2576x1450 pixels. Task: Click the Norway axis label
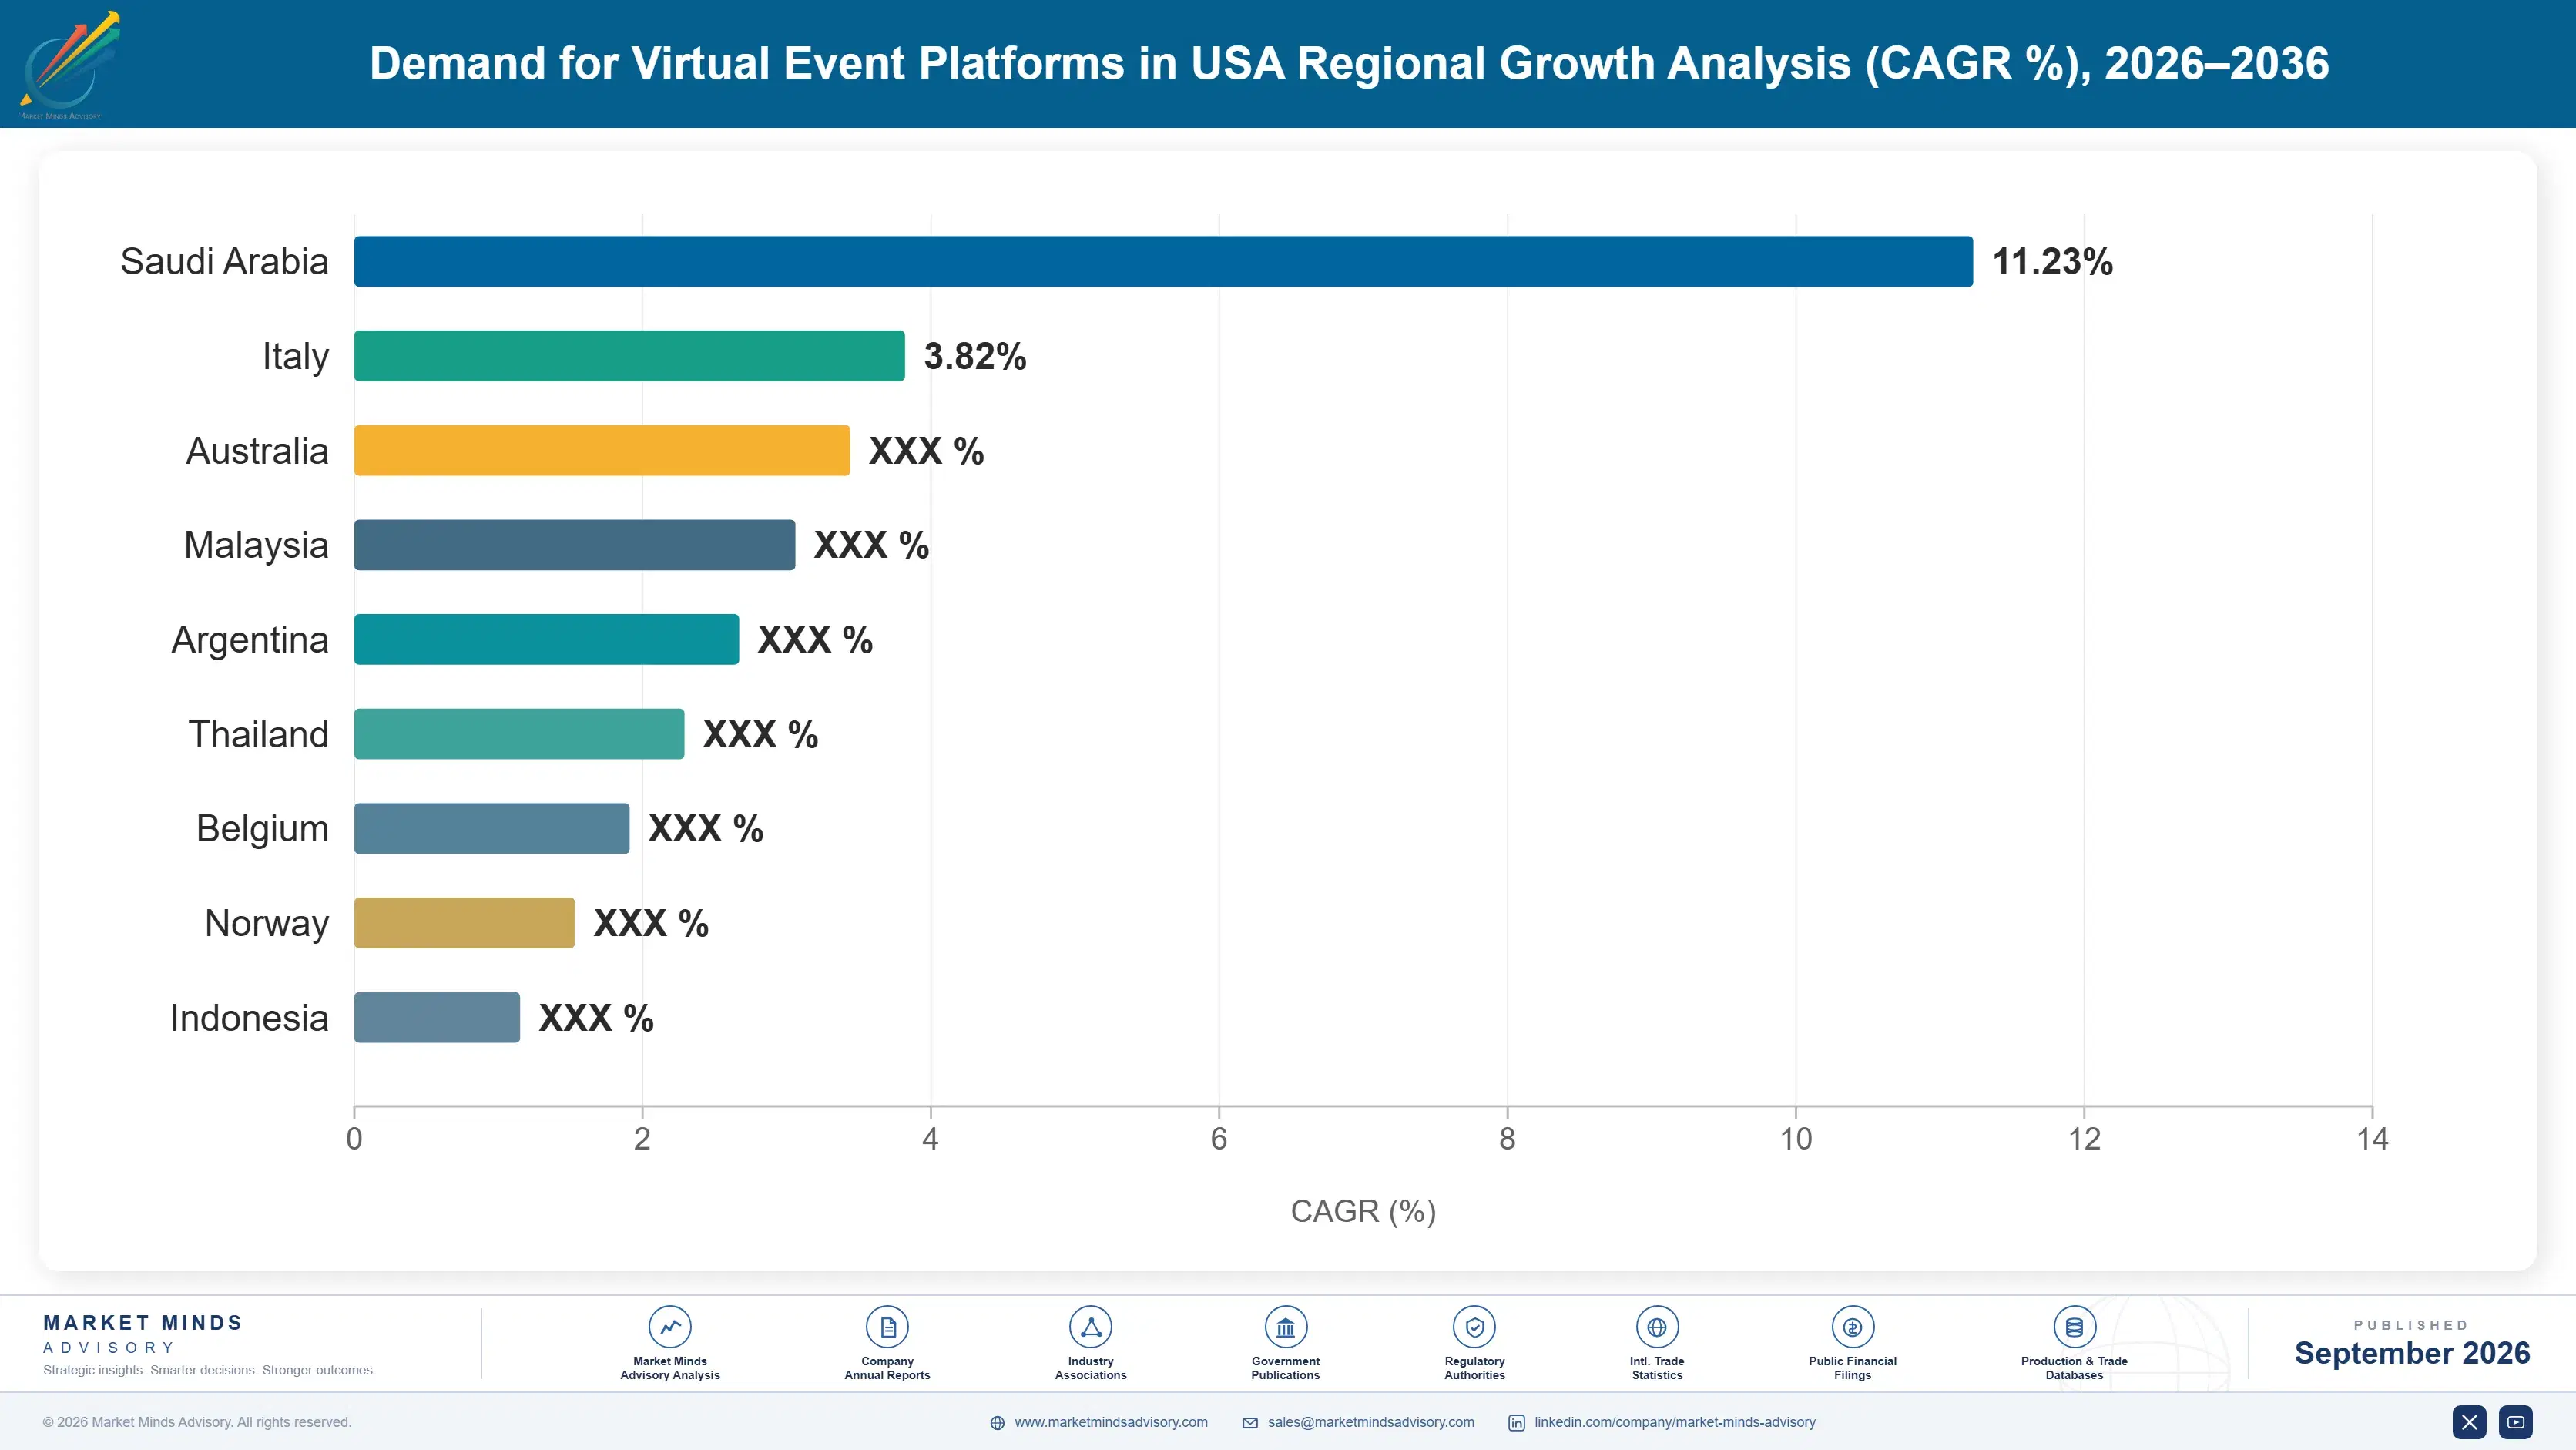pyautogui.click(x=266, y=923)
